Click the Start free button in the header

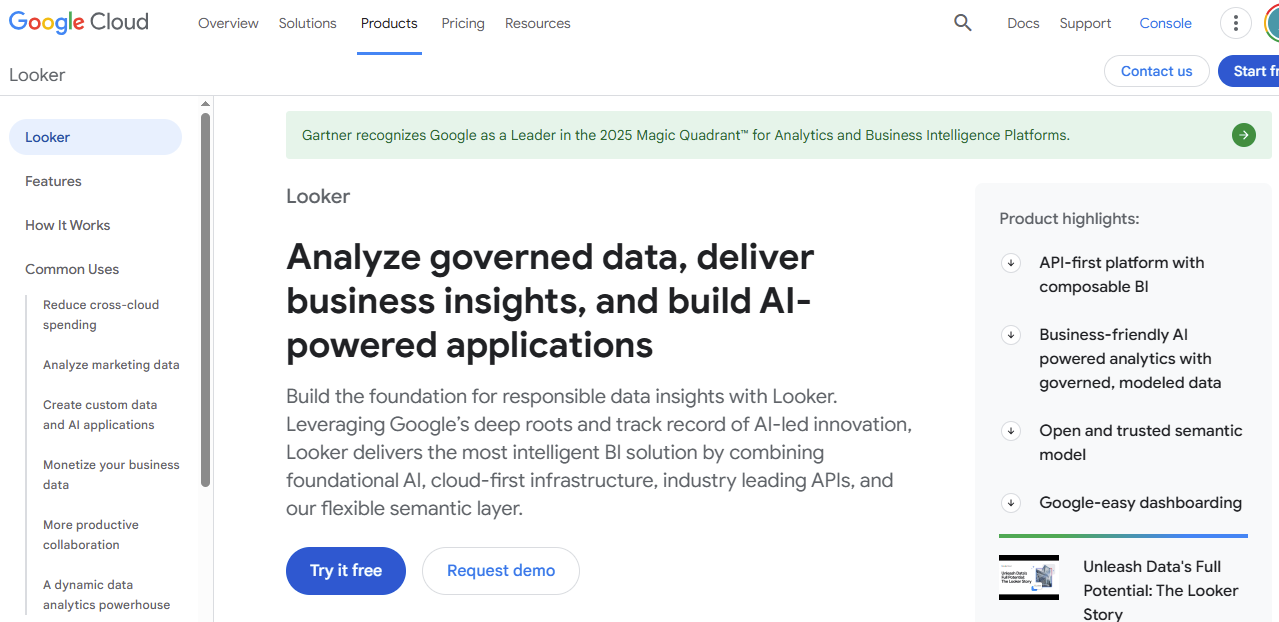(1249, 71)
